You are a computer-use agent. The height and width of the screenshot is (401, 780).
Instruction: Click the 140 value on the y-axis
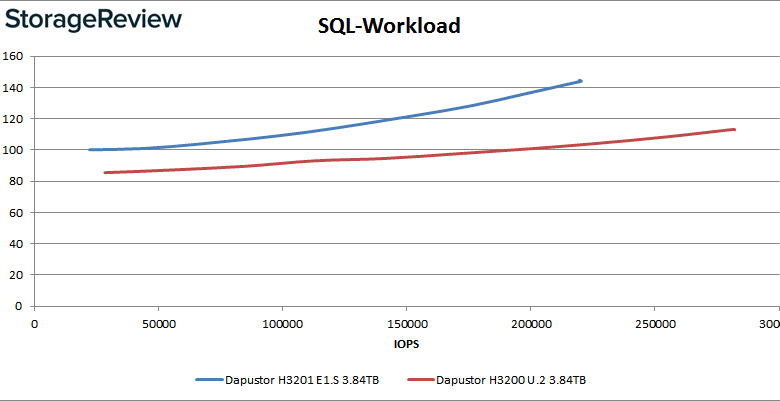tap(13, 88)
